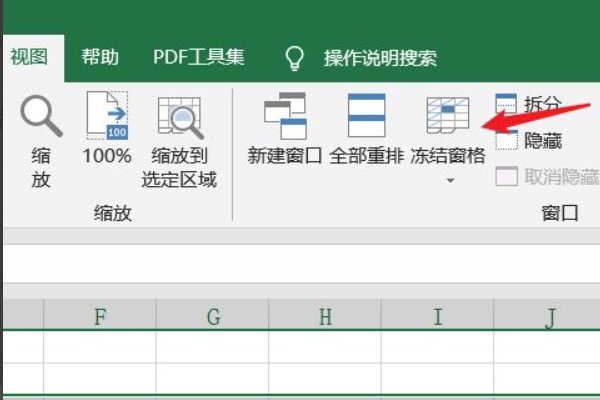Click the Unhide (取消隐藏) option
This screenshot has height=400, width=600.
(547, 176)
